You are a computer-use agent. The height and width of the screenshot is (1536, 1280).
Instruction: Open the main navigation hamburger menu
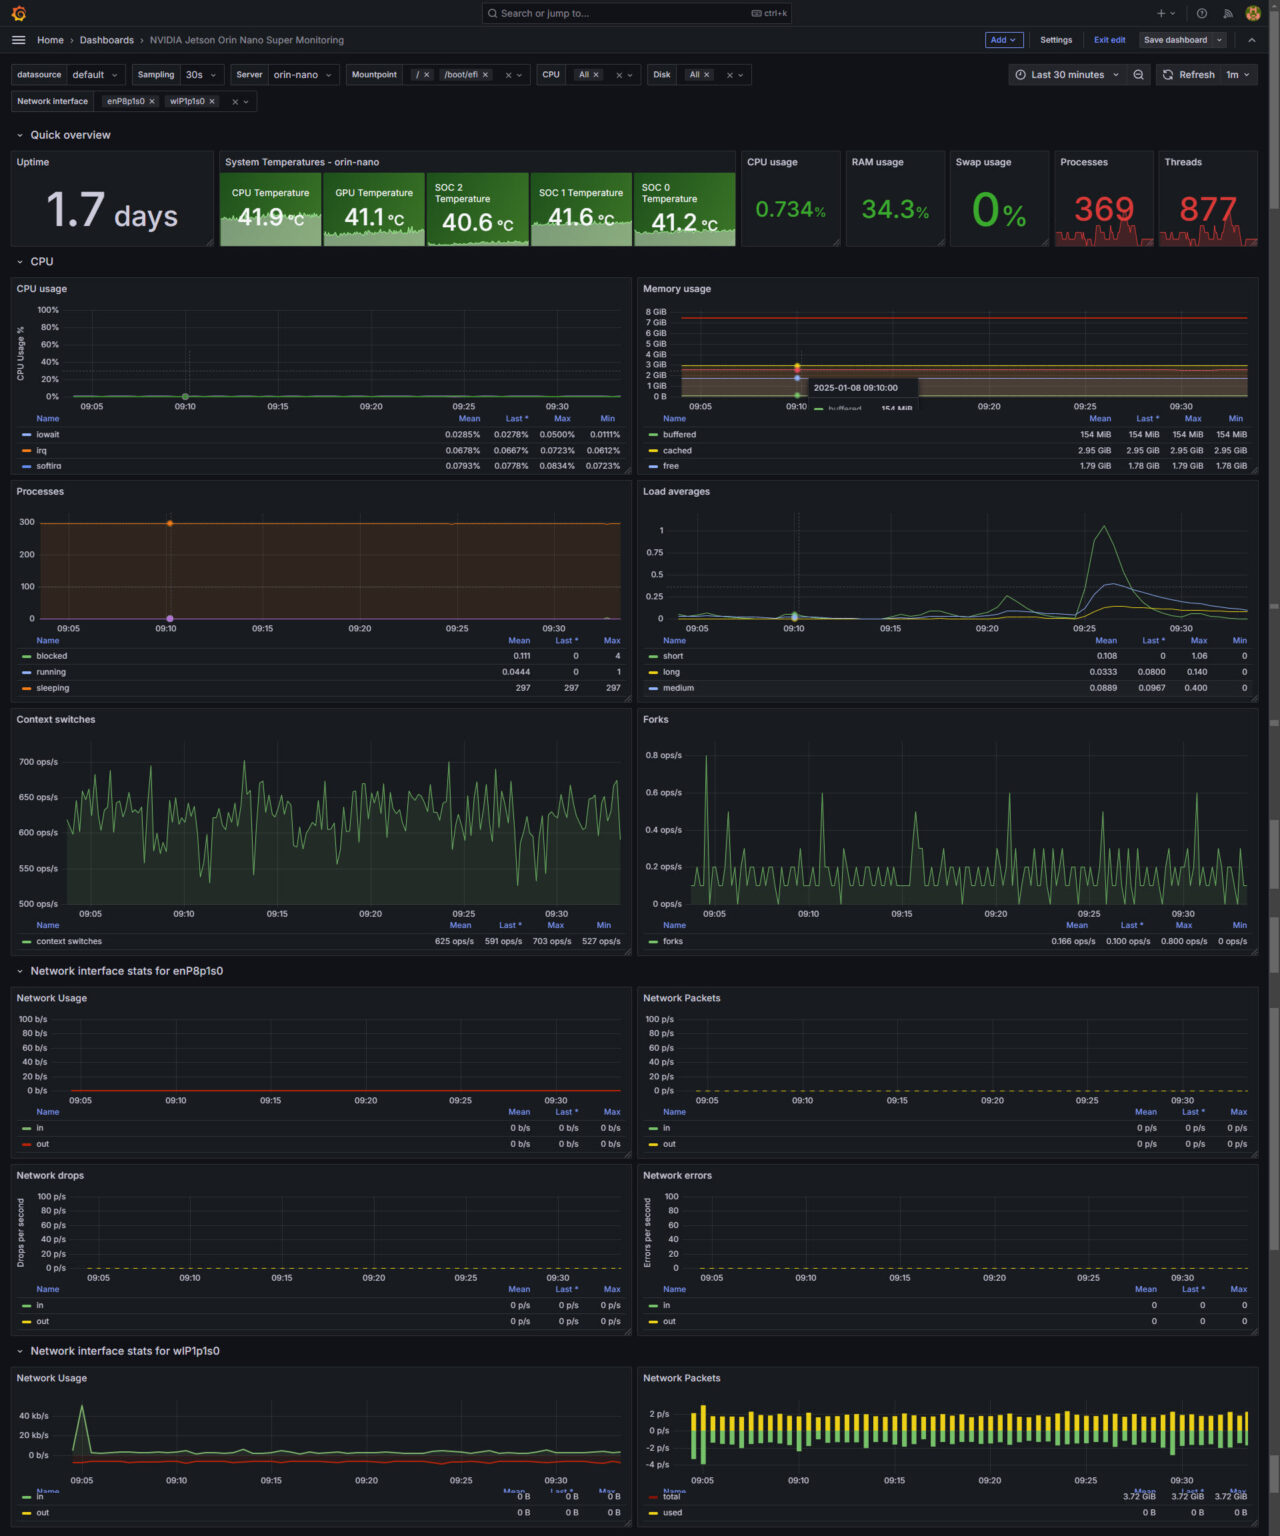[18, 40]
